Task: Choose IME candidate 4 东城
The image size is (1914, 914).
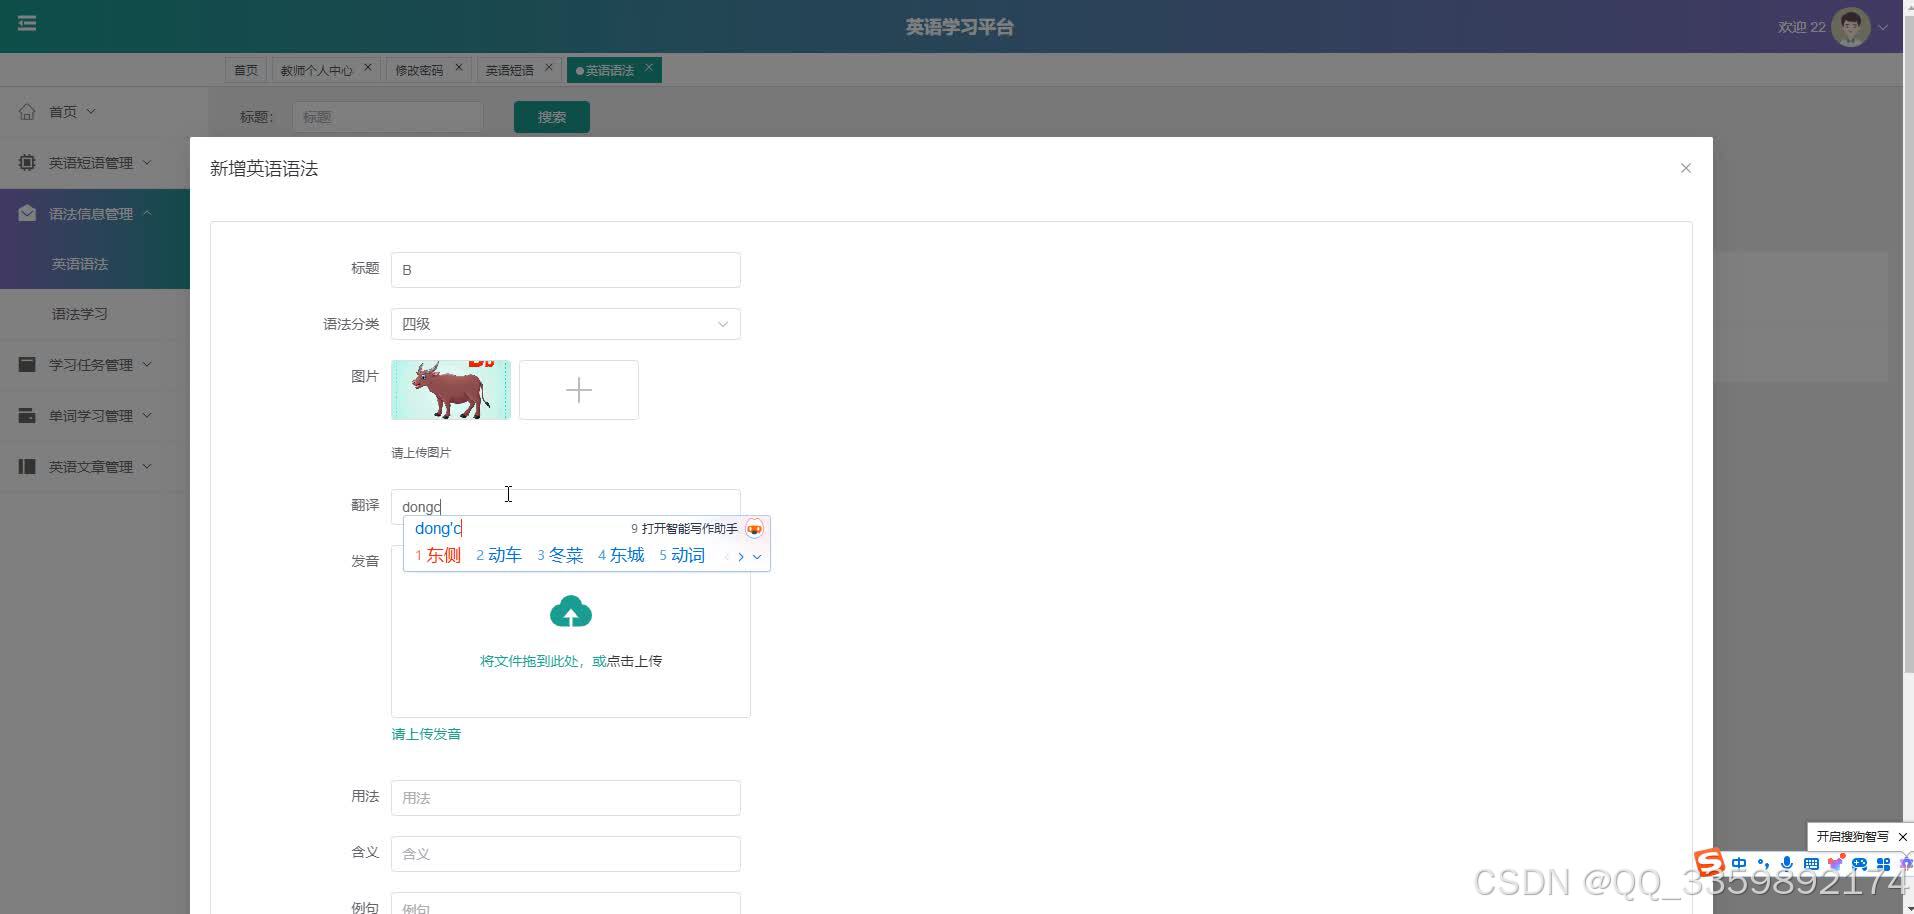Action: [x=621, y=555]
